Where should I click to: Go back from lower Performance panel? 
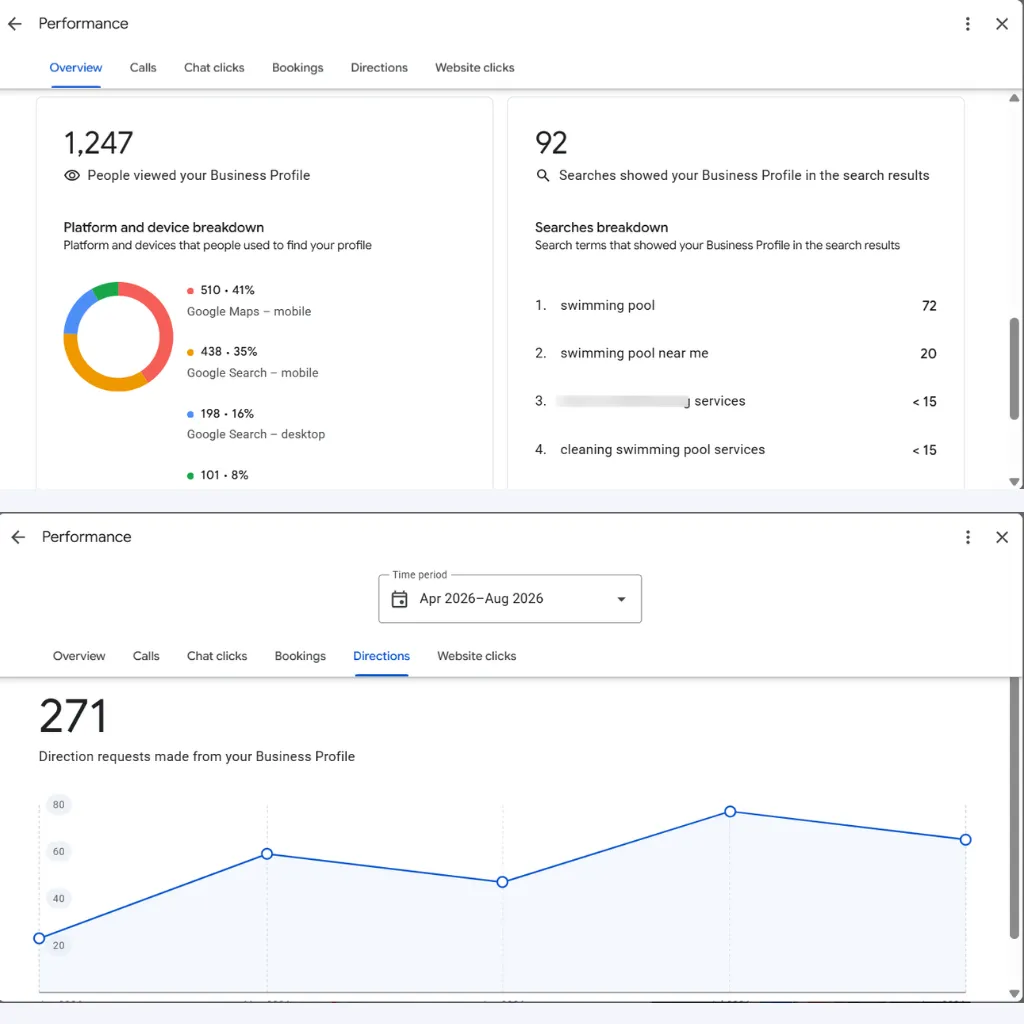pos(18,537)
